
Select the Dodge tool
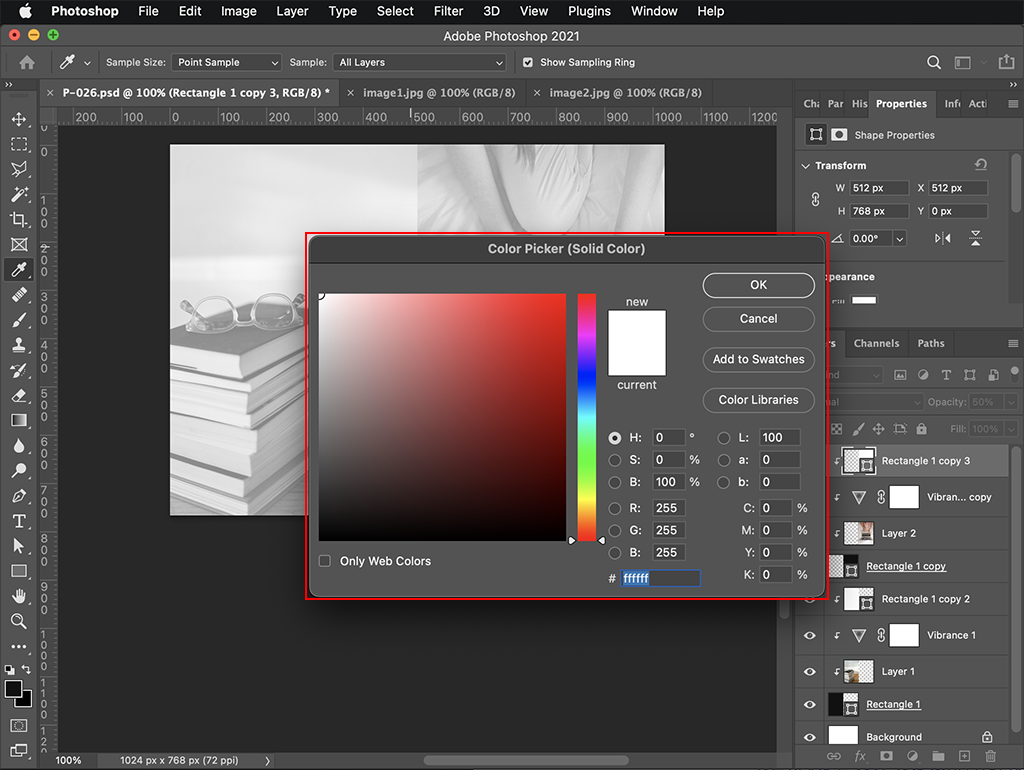point(19,470)
